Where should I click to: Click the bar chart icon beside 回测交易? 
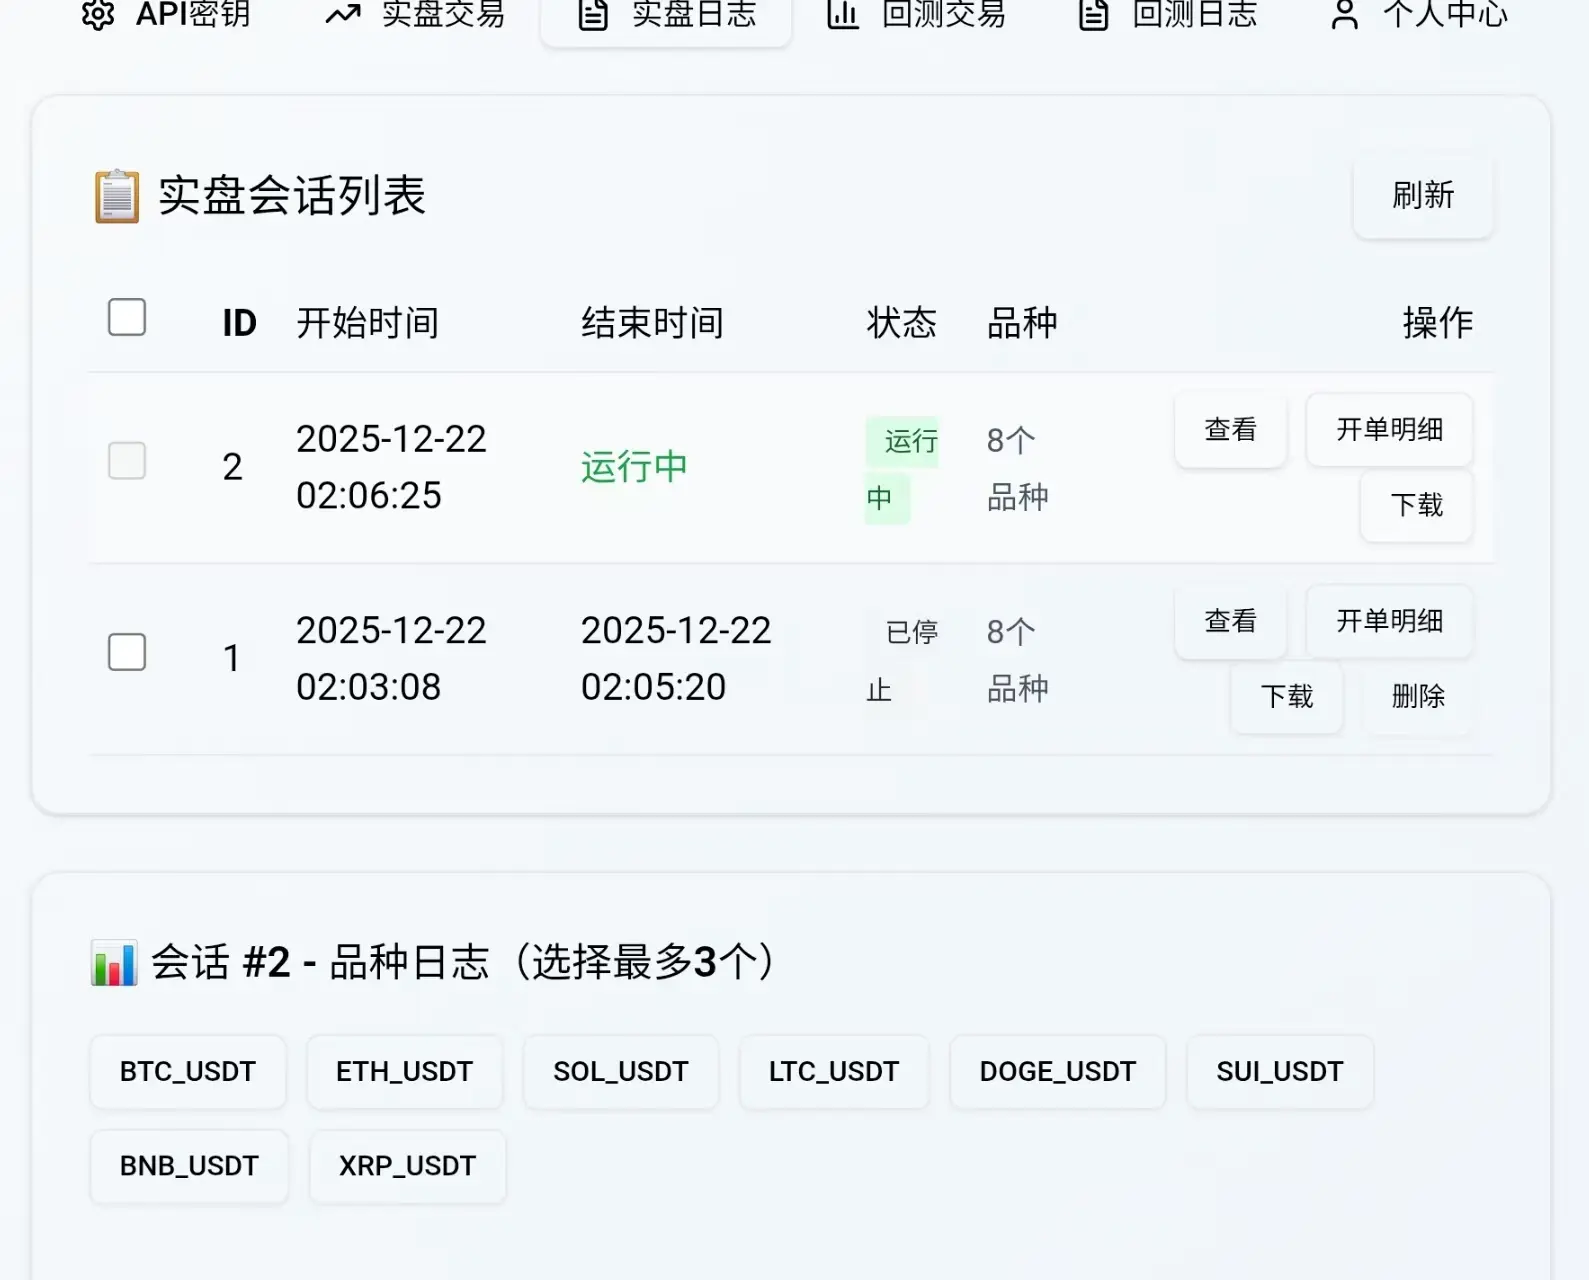coord(843,14)
